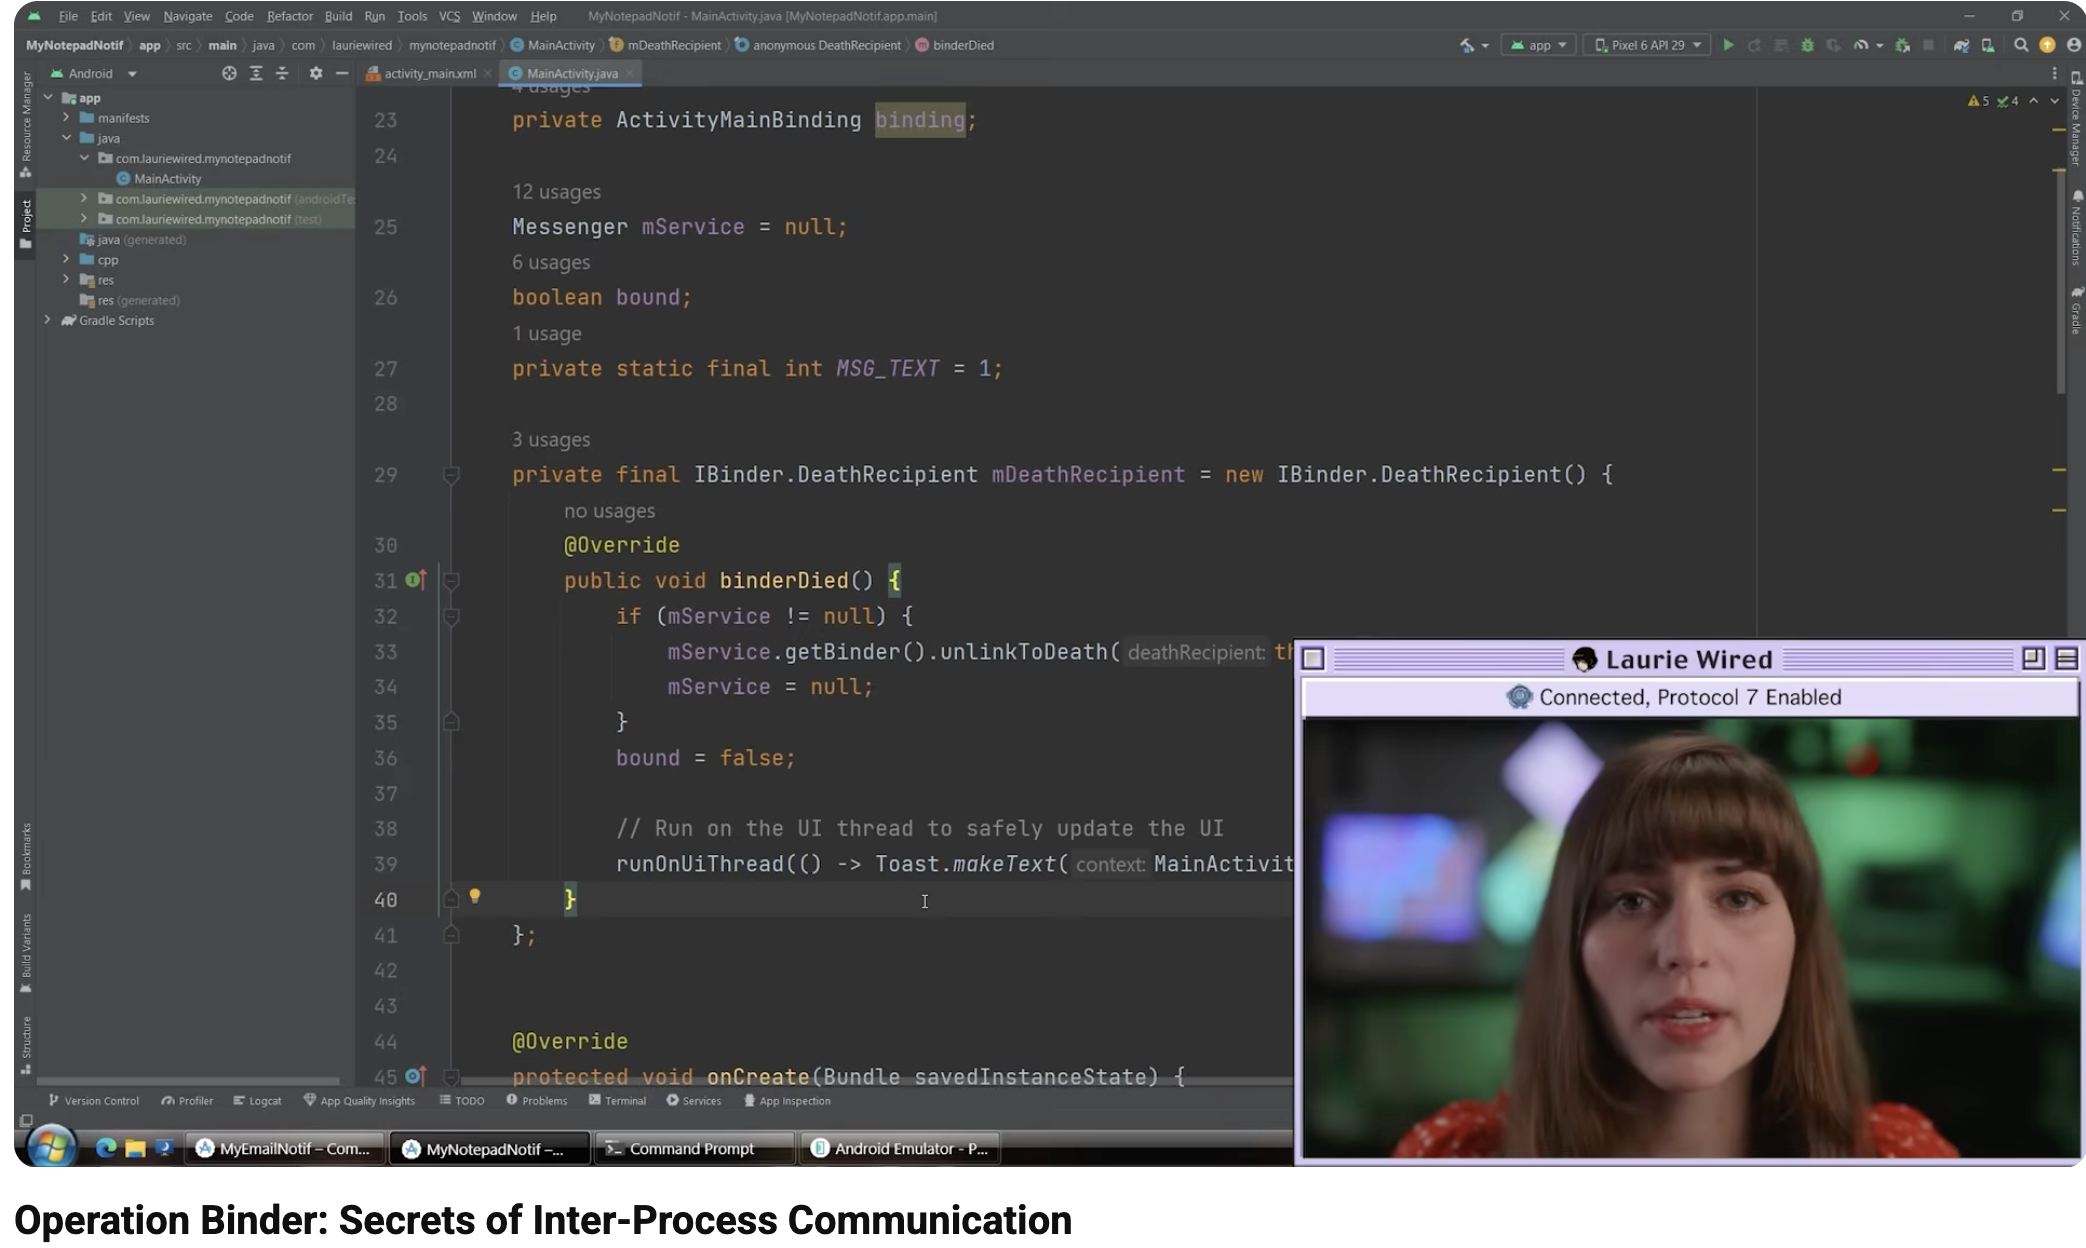Run the app with the green play button
Image resolution: width=2086 pixels, height=1248 pixels.
pos(1727,45)
